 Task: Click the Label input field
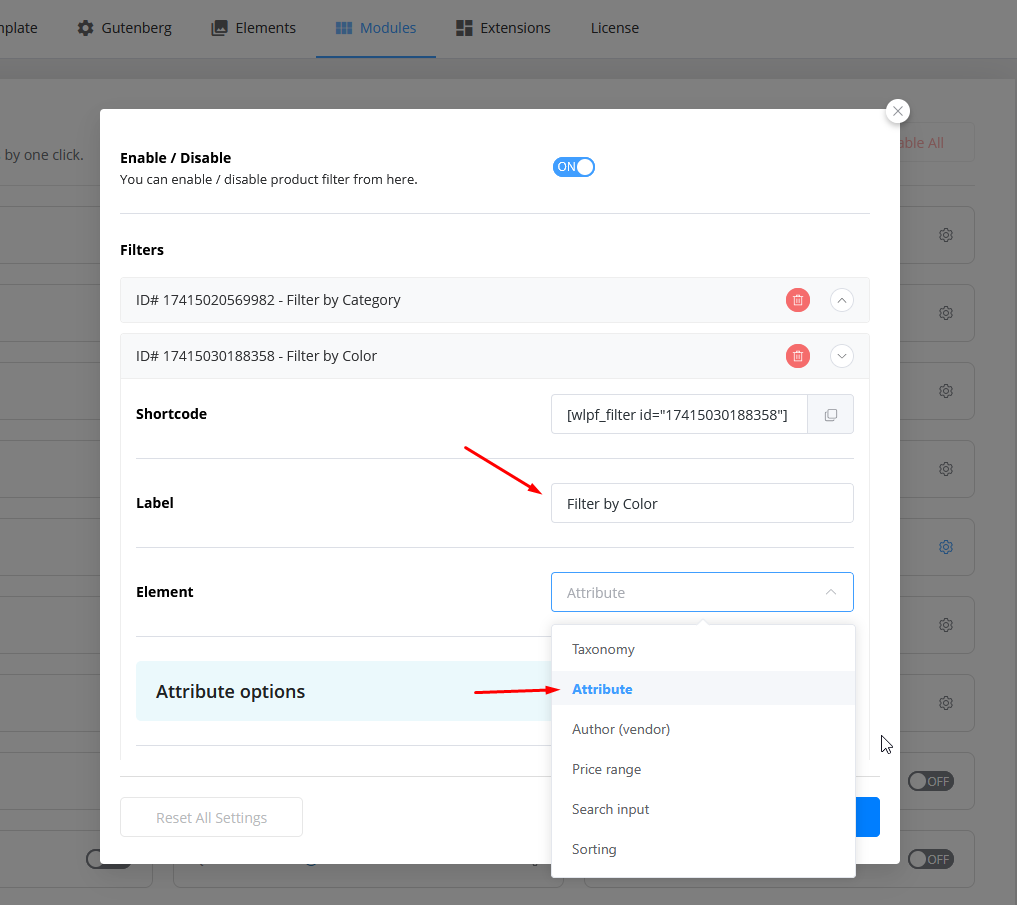coord(701,503)
